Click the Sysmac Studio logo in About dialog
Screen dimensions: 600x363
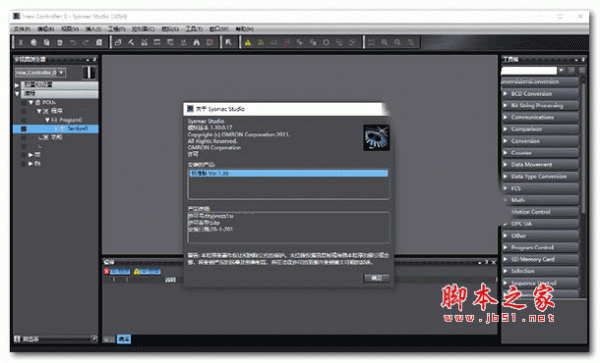coord(376,137)
